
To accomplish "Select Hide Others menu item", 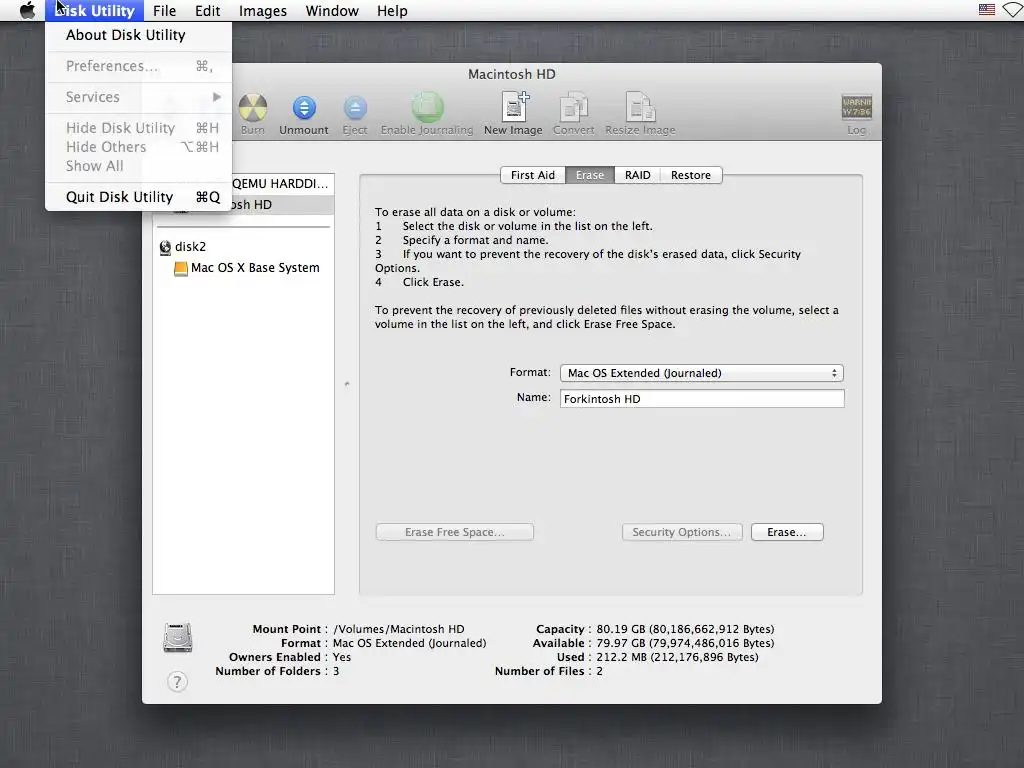I will [138, 147].
